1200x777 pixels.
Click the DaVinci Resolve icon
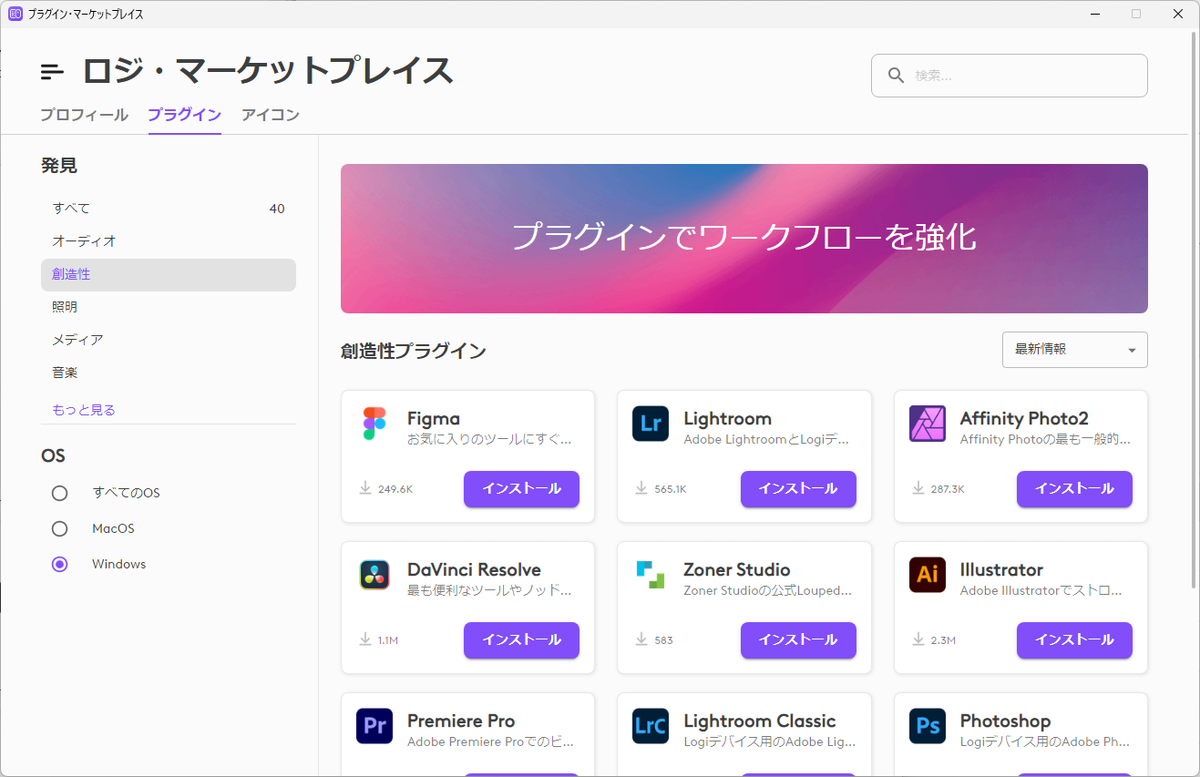click(374, 575)
